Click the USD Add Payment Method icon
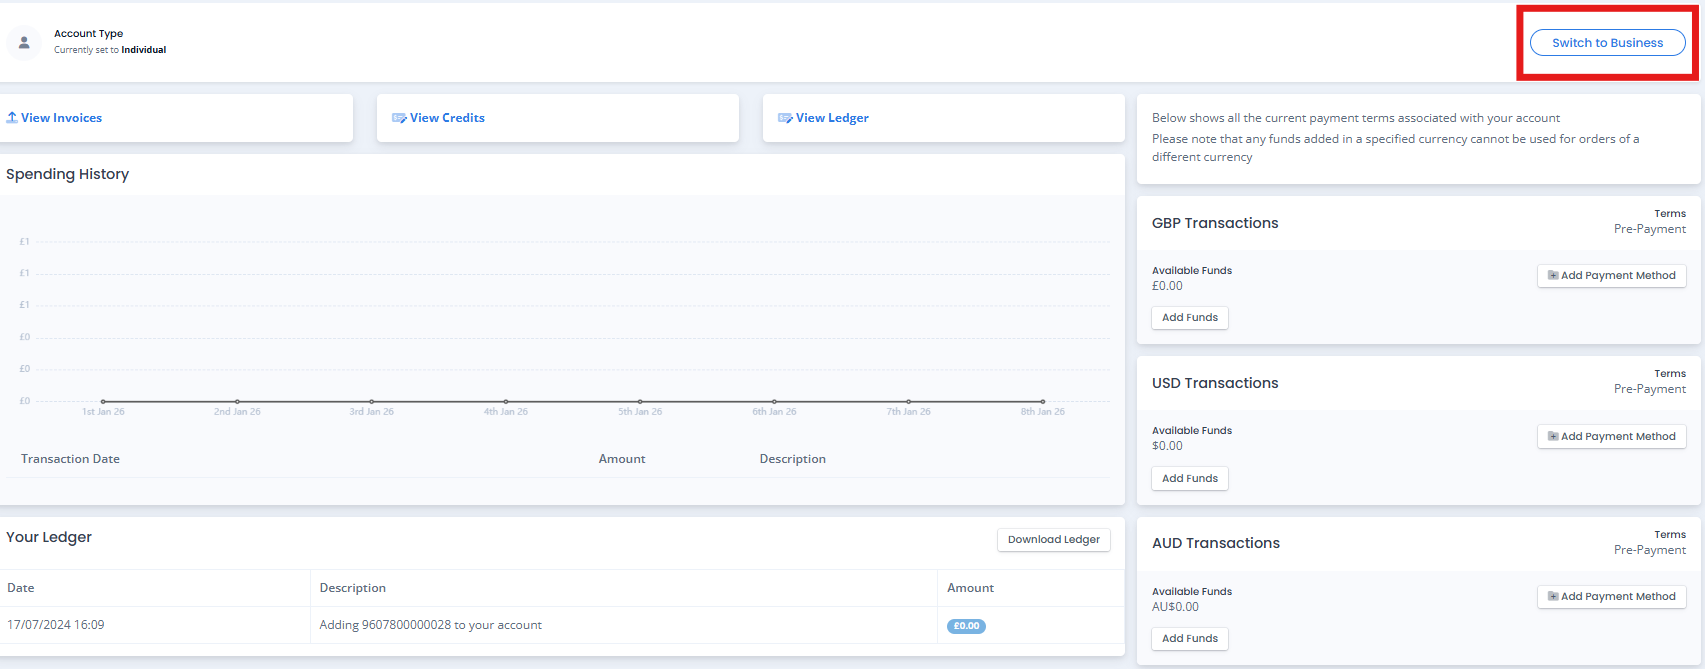The height and width of the screenshot is (669, 1705). tap(1553, 437)
